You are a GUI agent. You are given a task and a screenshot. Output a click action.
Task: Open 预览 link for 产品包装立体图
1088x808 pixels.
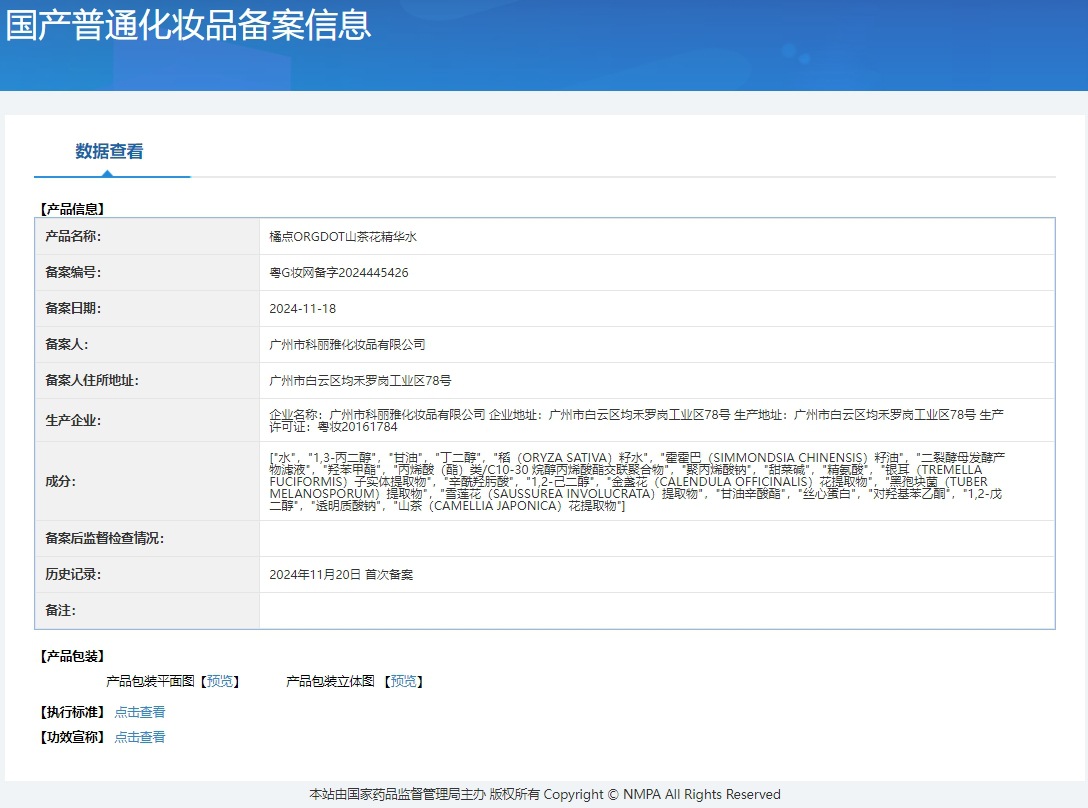click(404, 681)
